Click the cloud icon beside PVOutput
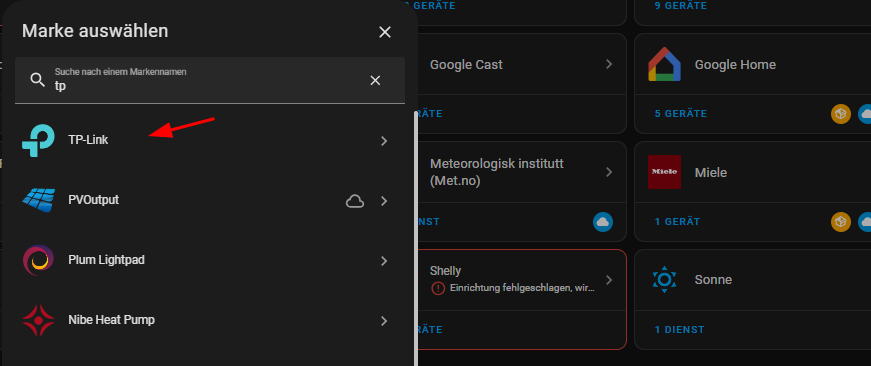Viewport: 871px width, 366px height. (x=355, y=201)
